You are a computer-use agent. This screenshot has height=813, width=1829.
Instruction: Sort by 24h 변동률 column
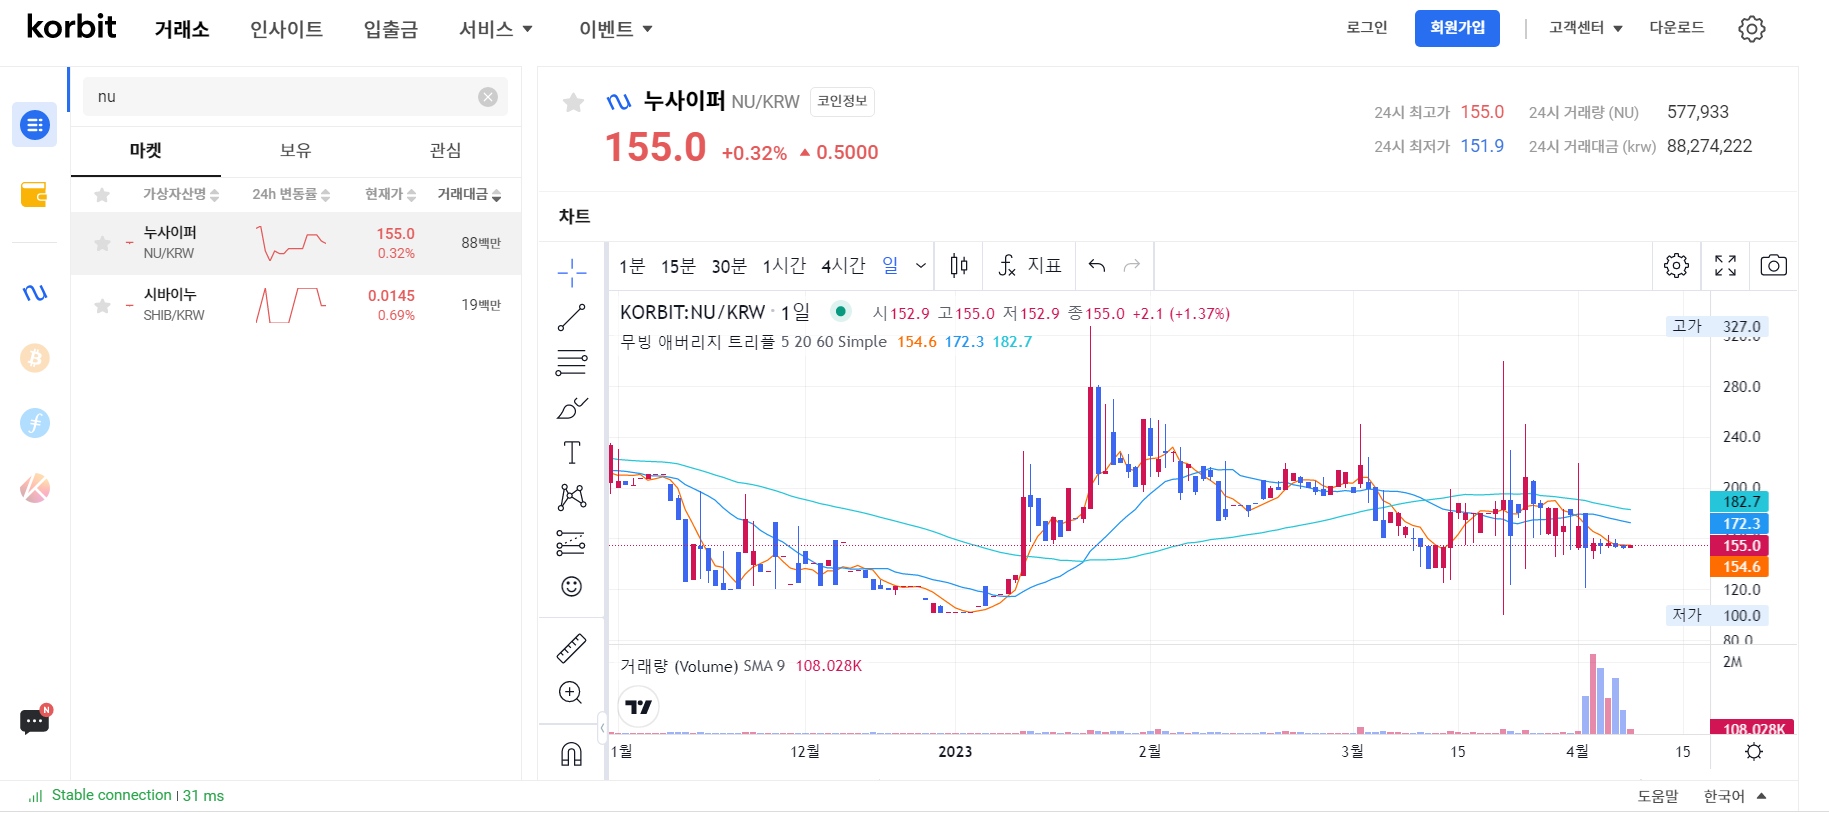(291, 194)
